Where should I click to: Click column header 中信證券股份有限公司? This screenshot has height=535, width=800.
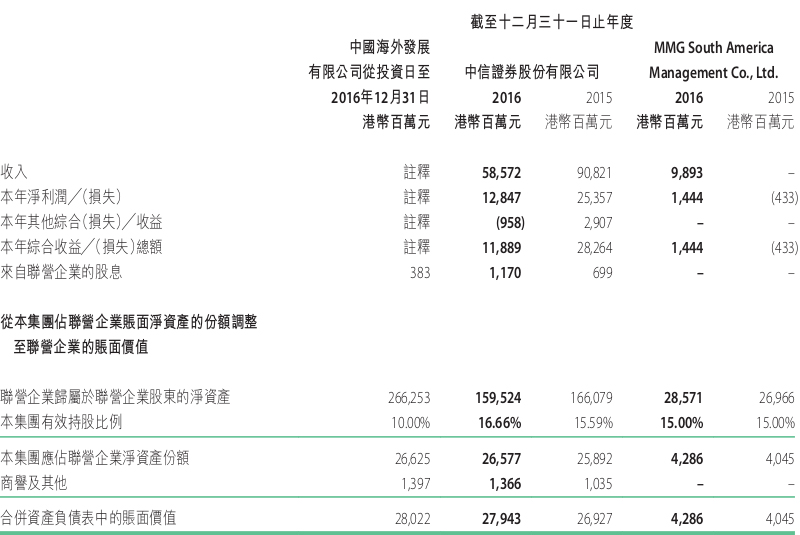point(532,72)
